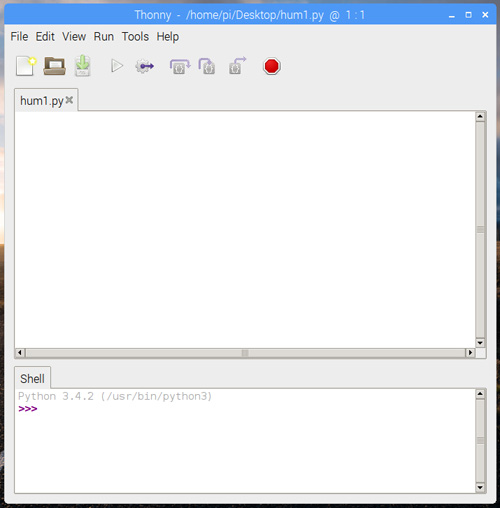Click the Step Into icon
Image resolution: width=500 pixels, height=508 pixels.
point(207,66)
